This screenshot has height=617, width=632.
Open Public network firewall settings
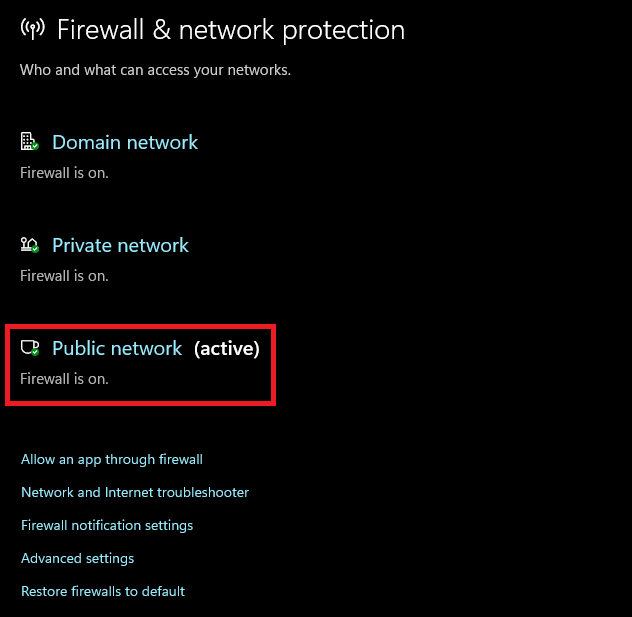[x=117, y=348]
